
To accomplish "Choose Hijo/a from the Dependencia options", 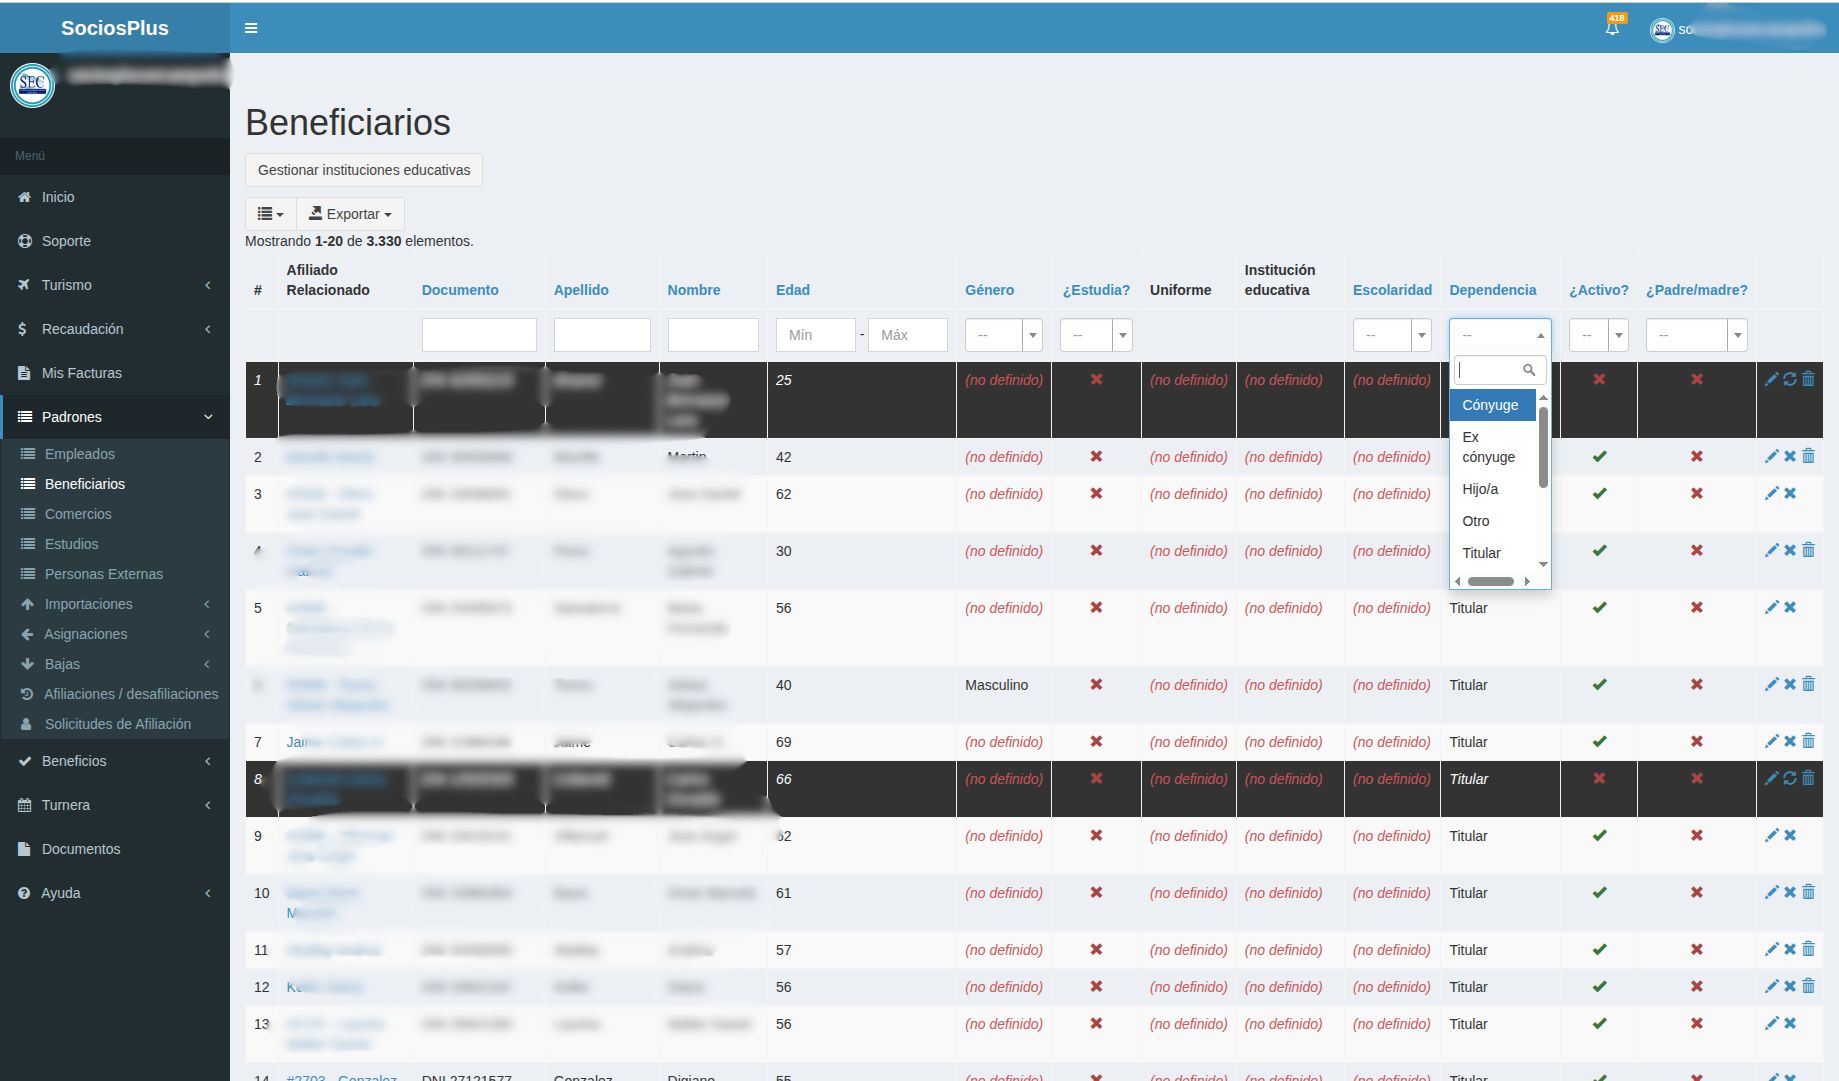I will coord(1480,489).
